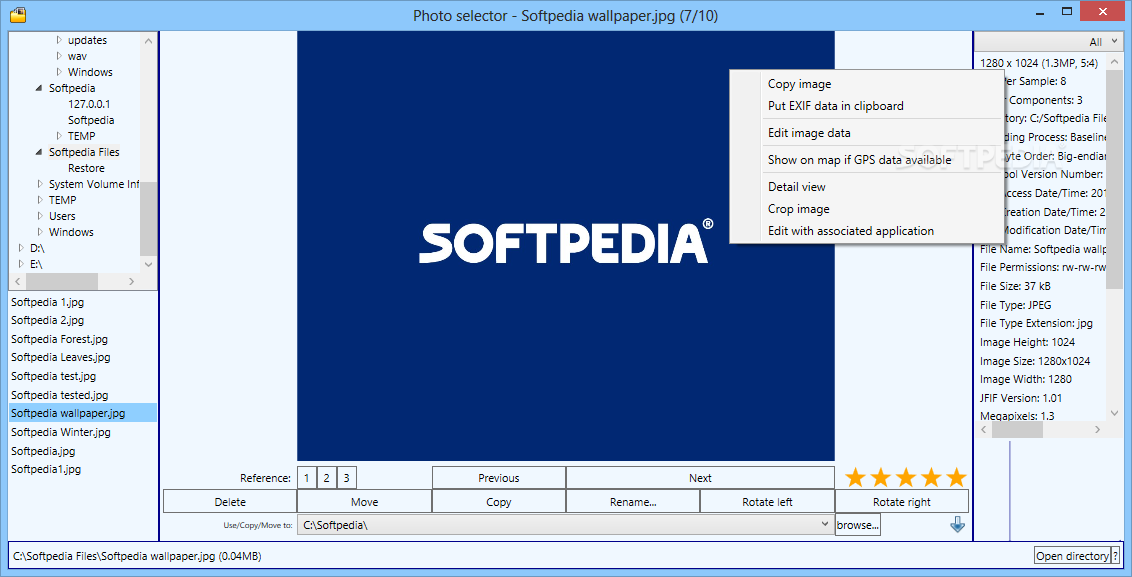1132x577 pixels.
Task: Select reference slot 3
Action: coord(347,478)
